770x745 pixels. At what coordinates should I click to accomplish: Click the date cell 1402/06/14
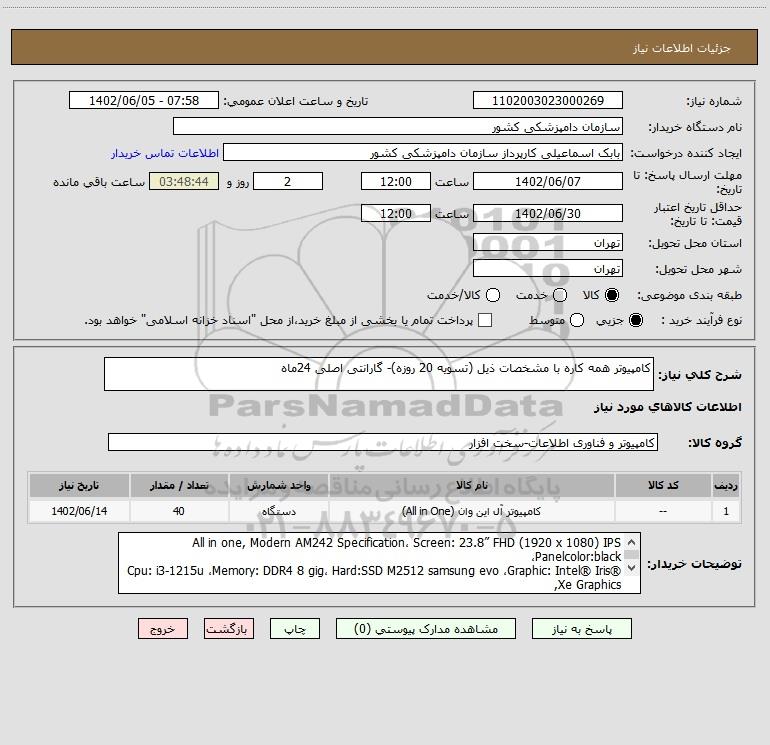[x=79, y=511]
